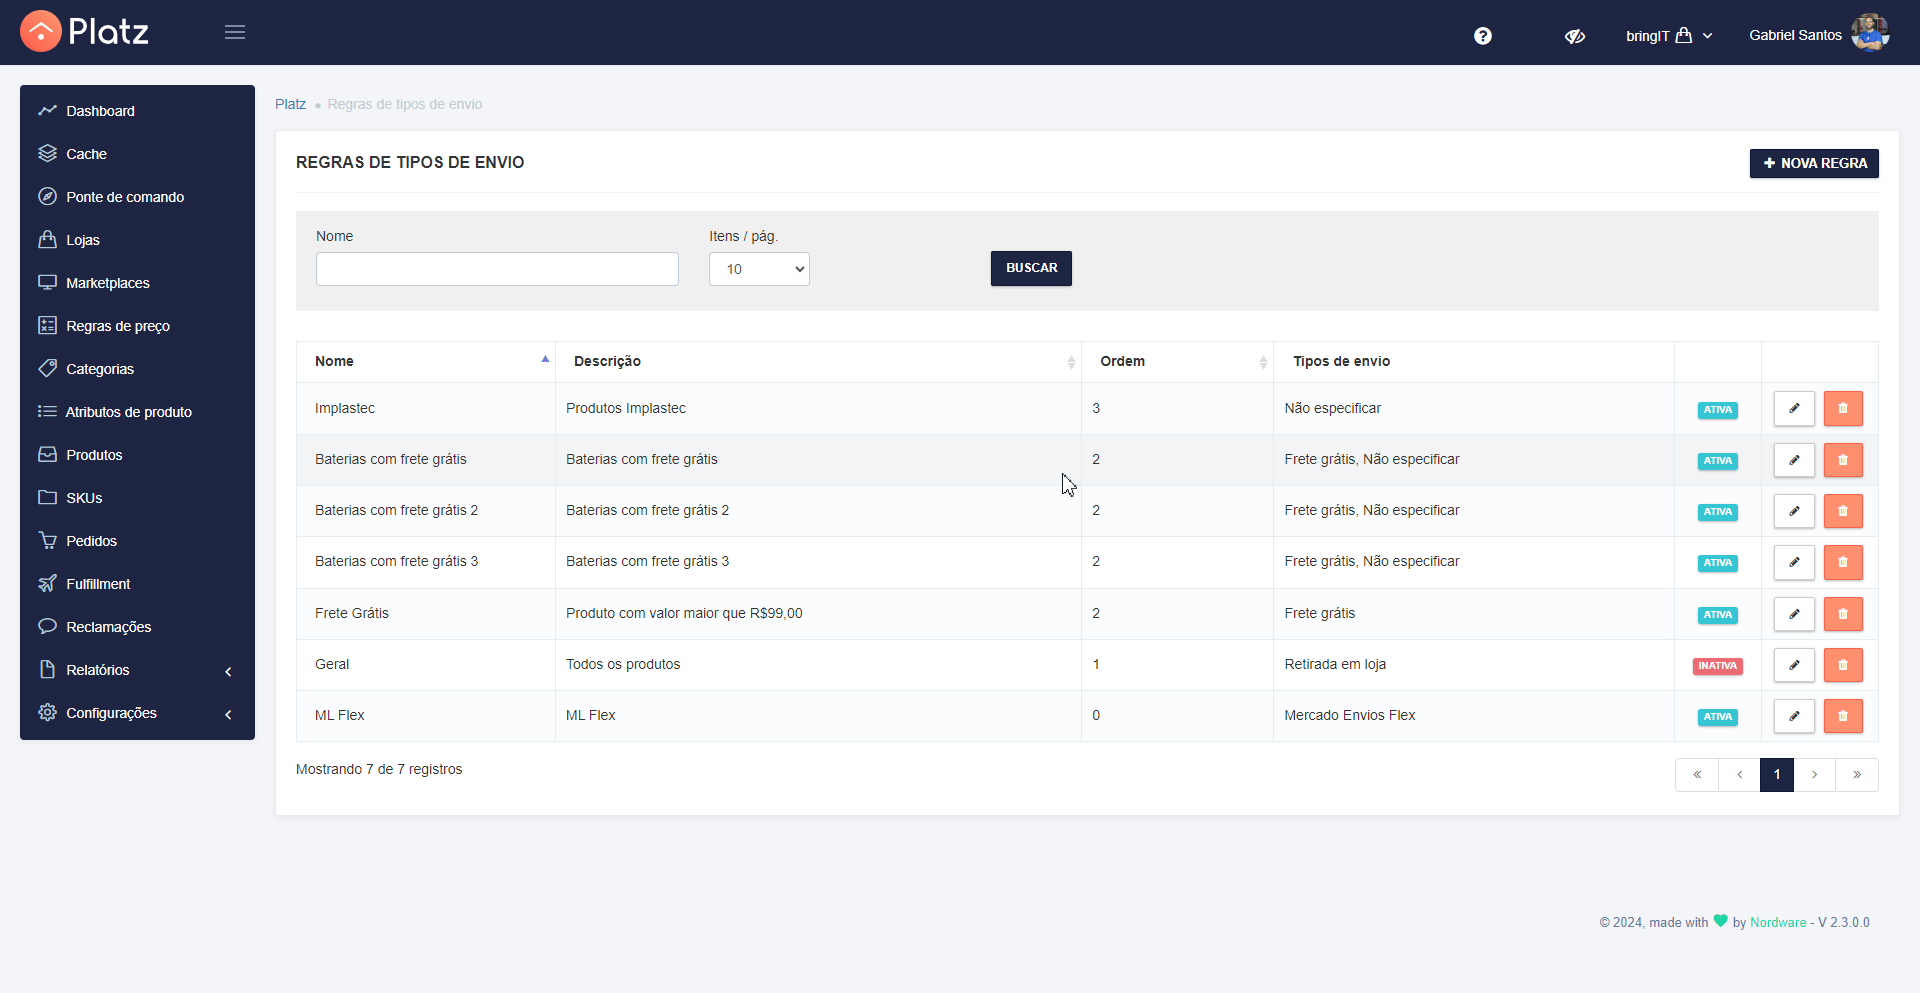Edit Baterias com frete grátis 3 rule

1794,562
